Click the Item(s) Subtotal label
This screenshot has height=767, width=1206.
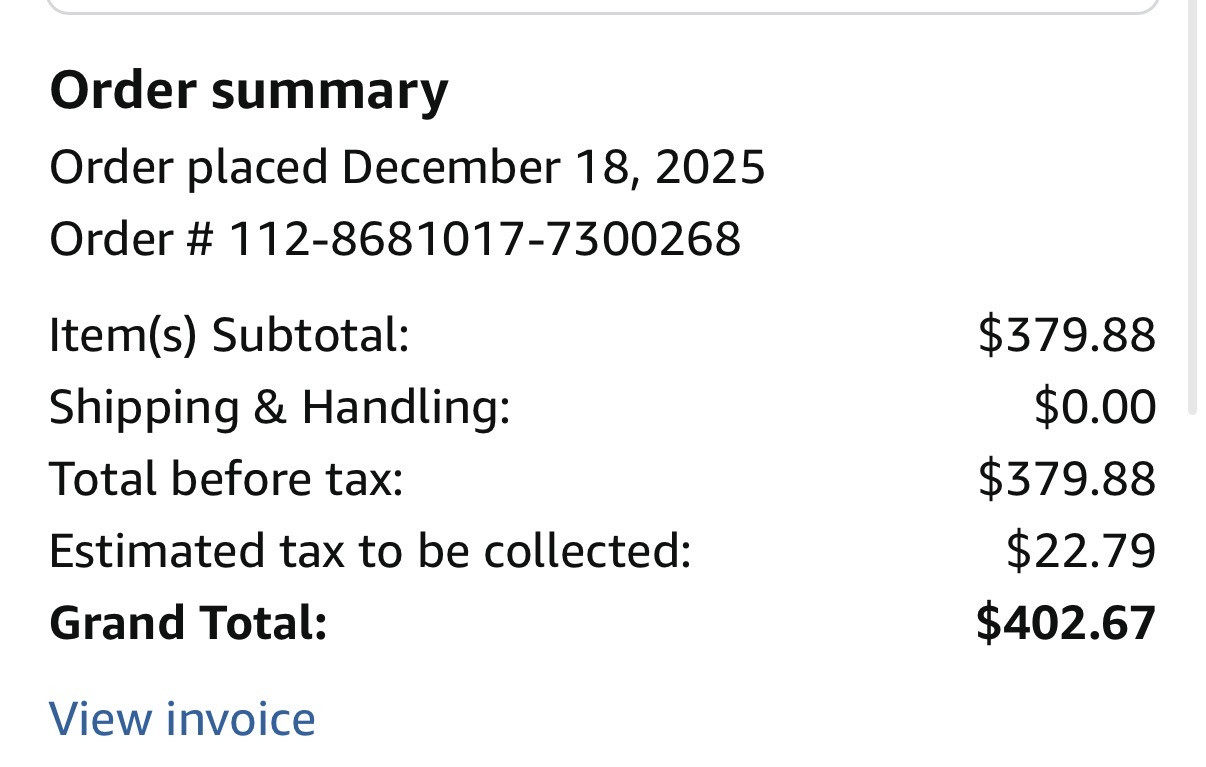(x=229, y=335)
